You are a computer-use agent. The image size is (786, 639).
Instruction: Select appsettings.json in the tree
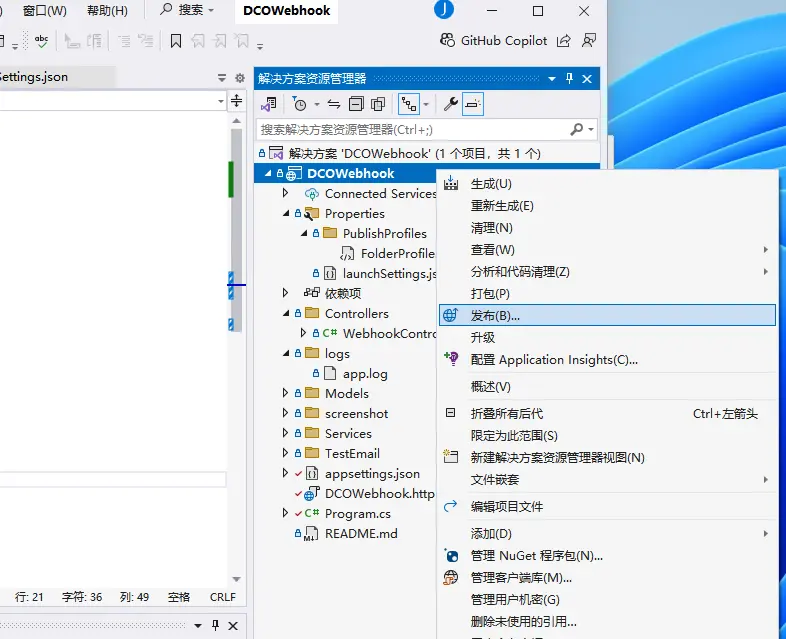pos(372,473)
